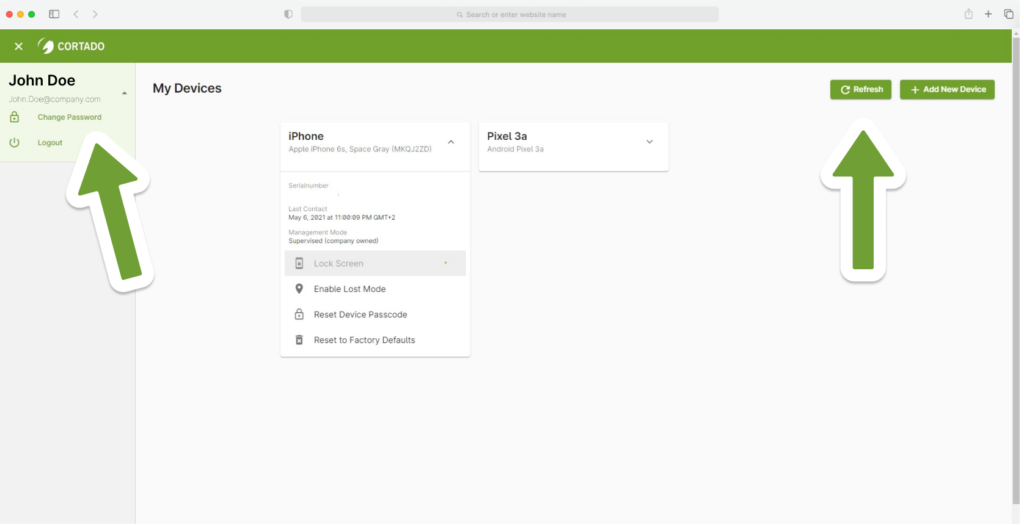Viewport: 1024px width, 525px height.
Task: Click the My Devices heading
Action: coord(187,88)
